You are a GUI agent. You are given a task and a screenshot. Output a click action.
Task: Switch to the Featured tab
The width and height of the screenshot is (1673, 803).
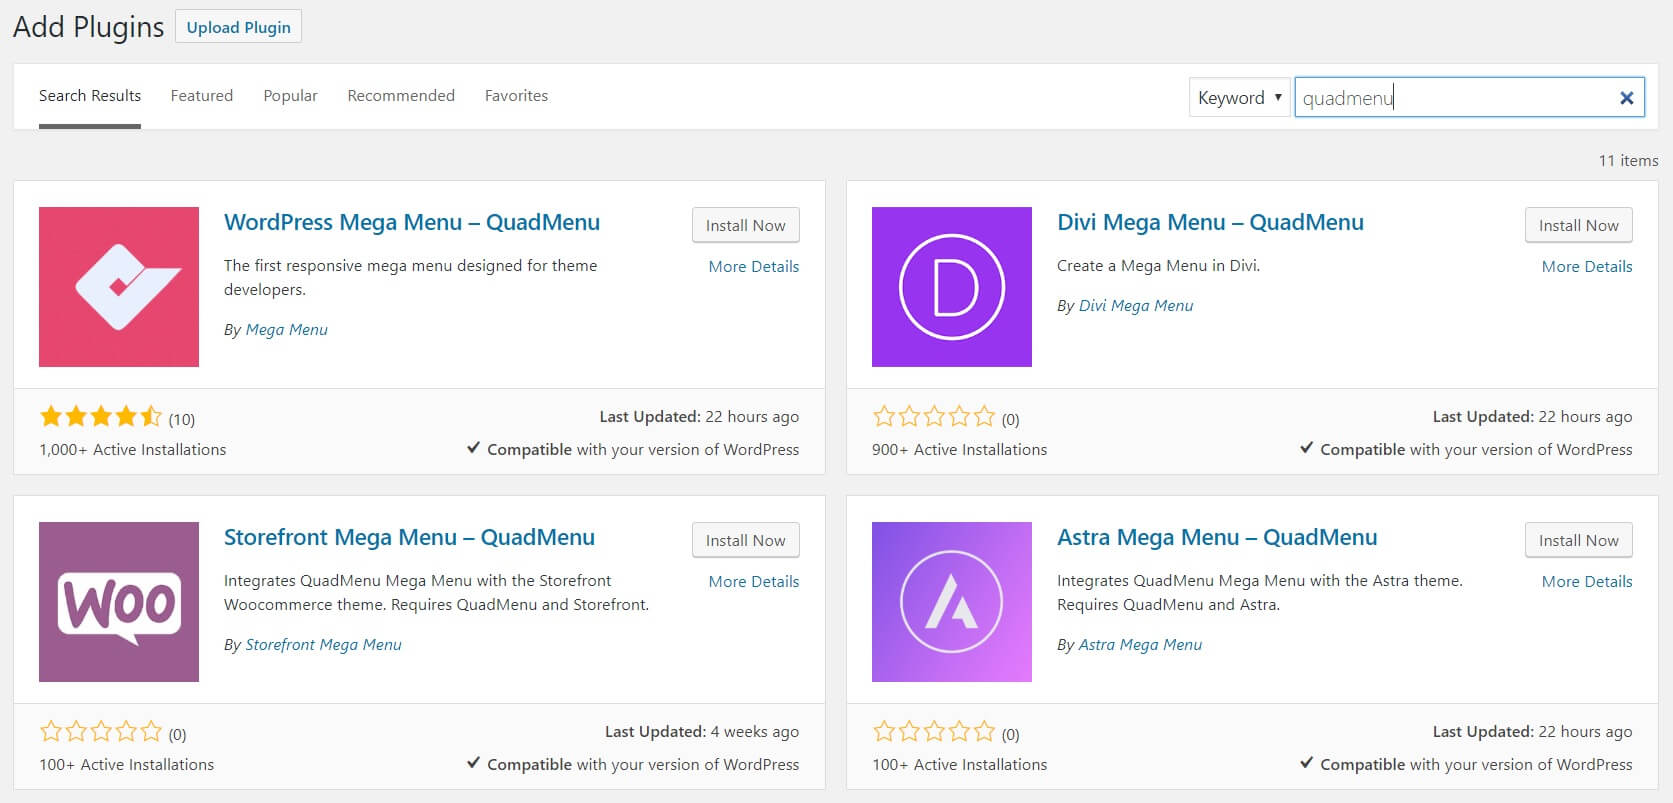pos(202,96)
